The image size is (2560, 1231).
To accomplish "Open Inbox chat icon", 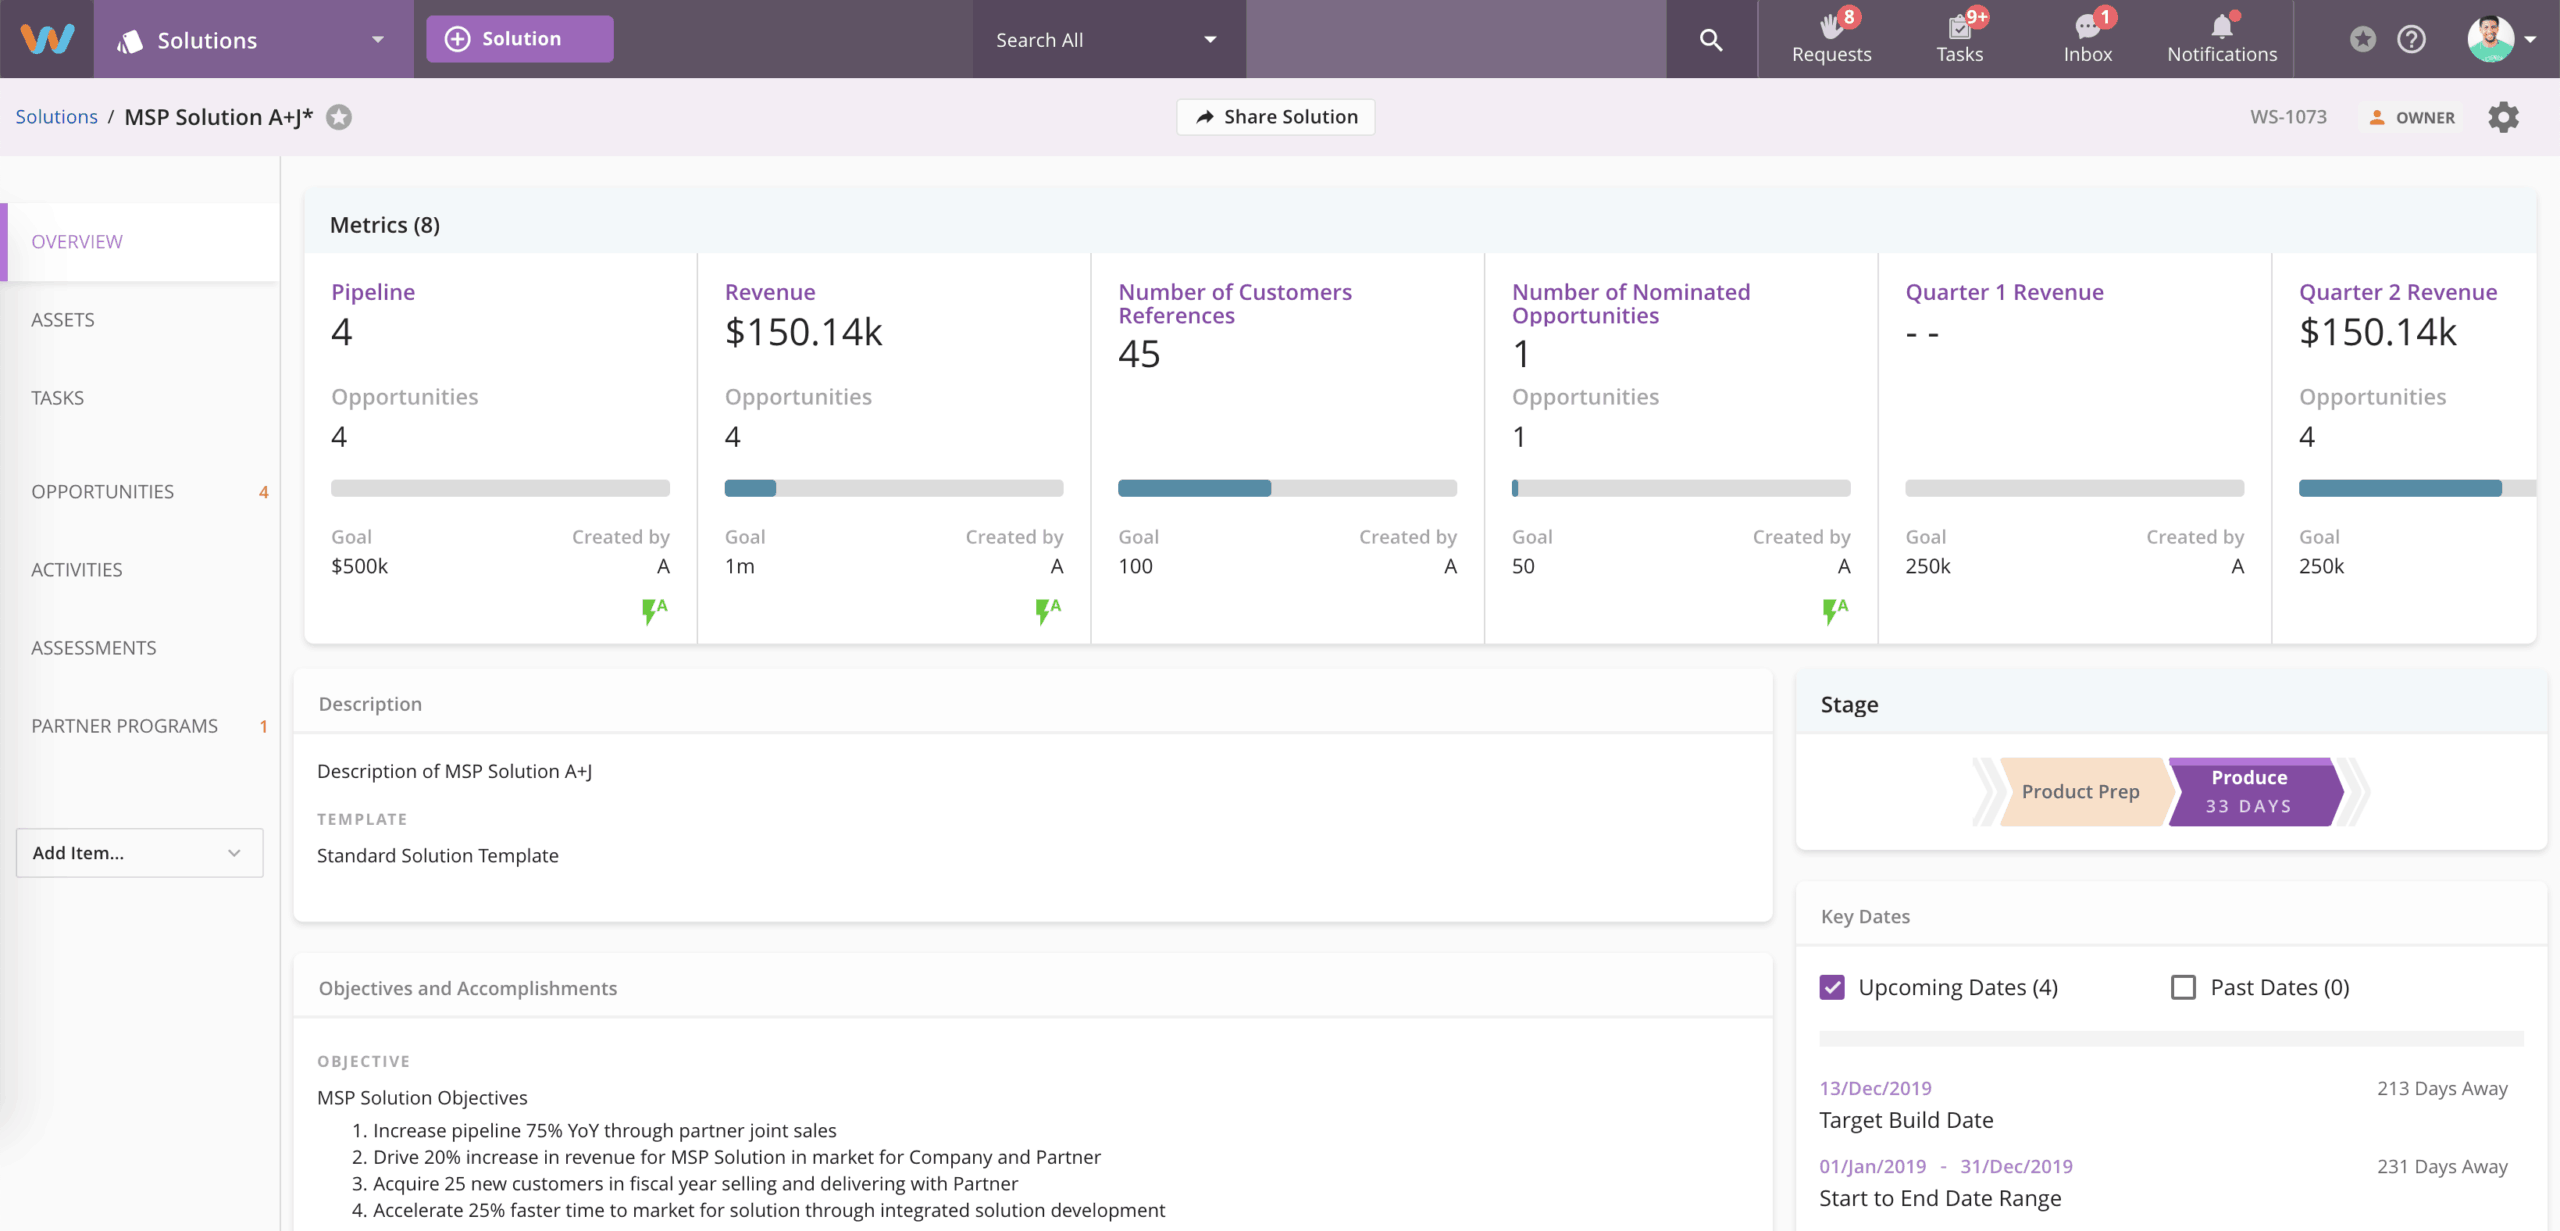I will 2087,27.
